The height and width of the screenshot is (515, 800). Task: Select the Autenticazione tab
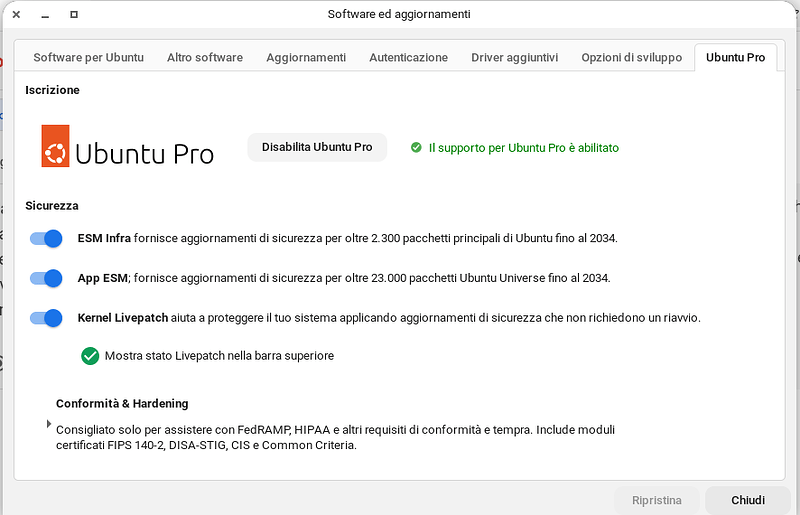(408, 58)
